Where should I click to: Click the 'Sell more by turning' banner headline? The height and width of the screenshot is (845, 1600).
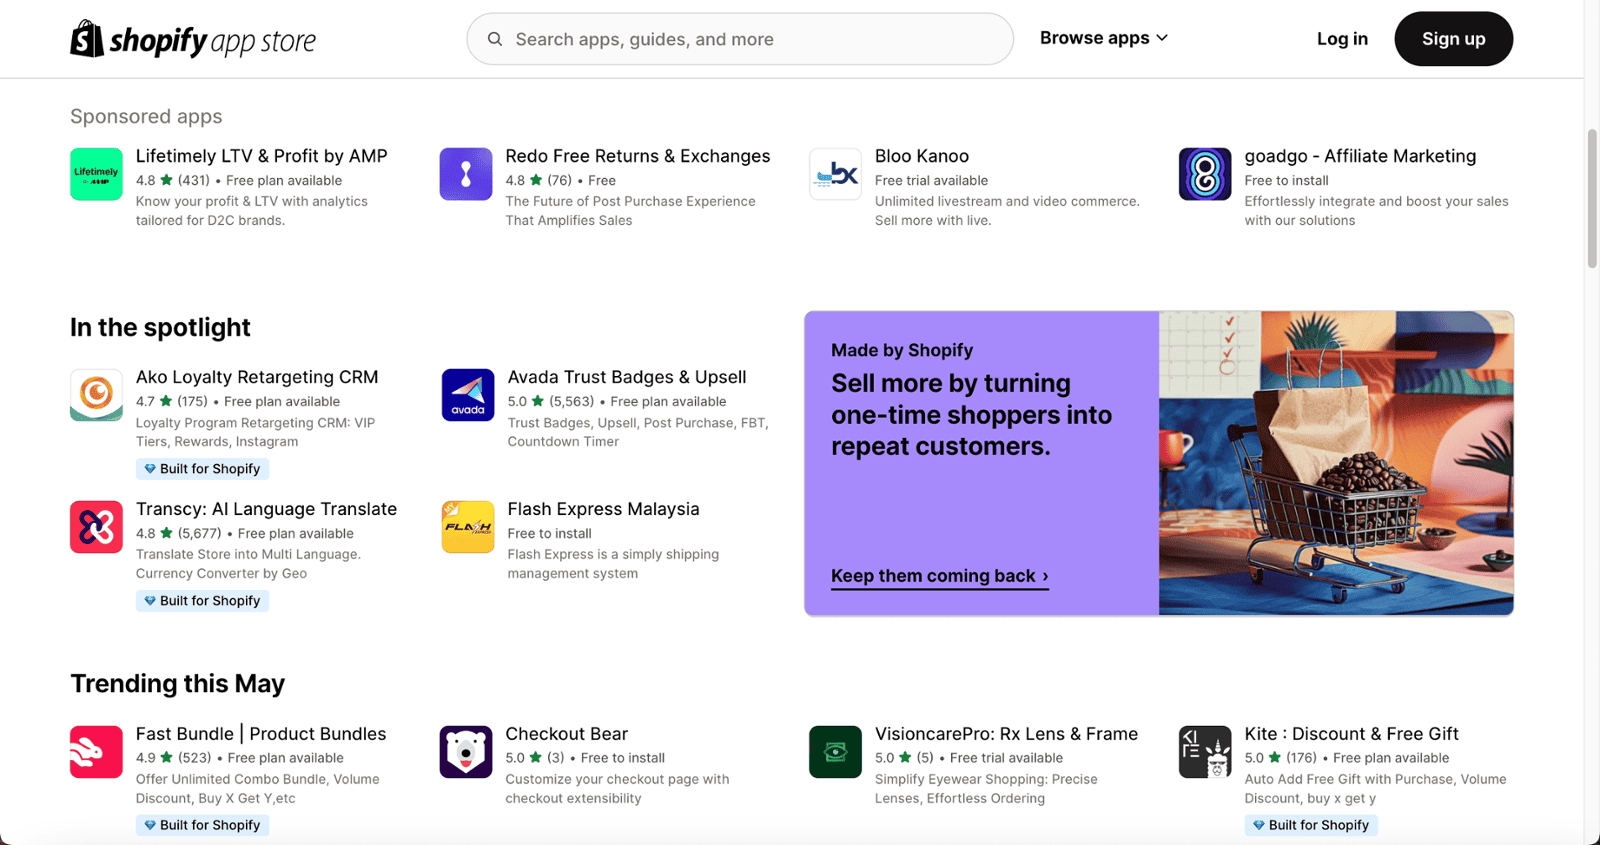tap(971, 415)
